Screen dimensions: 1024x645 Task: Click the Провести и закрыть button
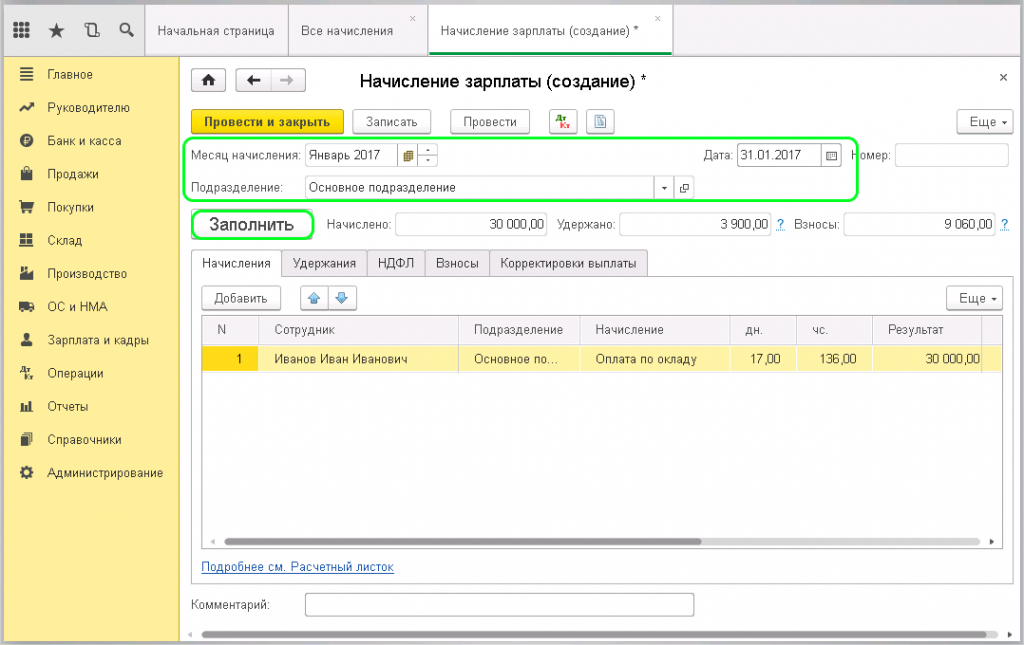click(267, 122)
